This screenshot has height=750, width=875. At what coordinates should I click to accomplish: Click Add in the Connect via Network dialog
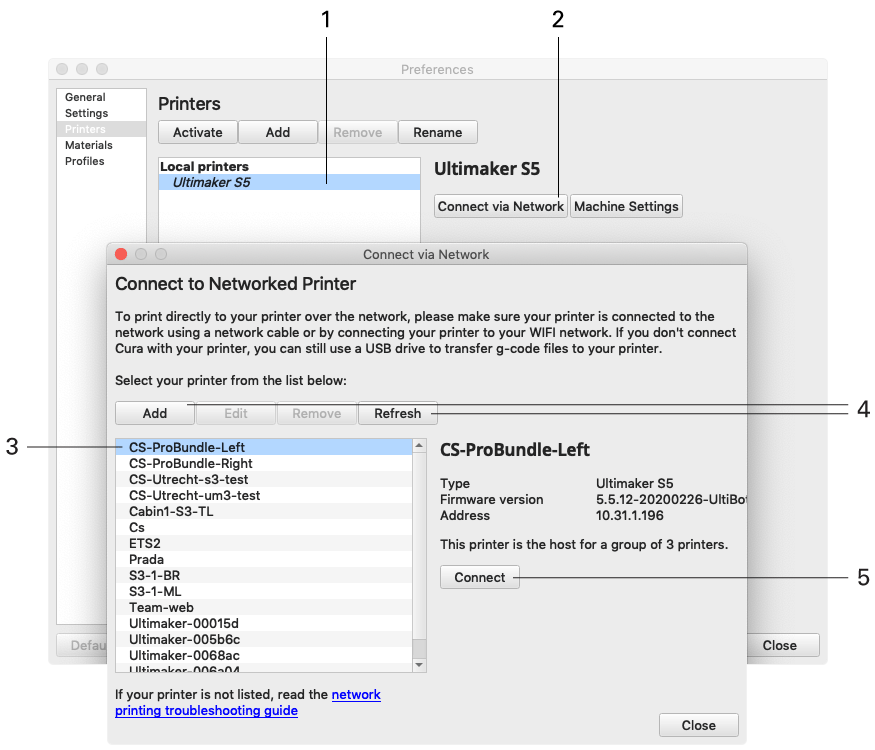coord(155,413)
